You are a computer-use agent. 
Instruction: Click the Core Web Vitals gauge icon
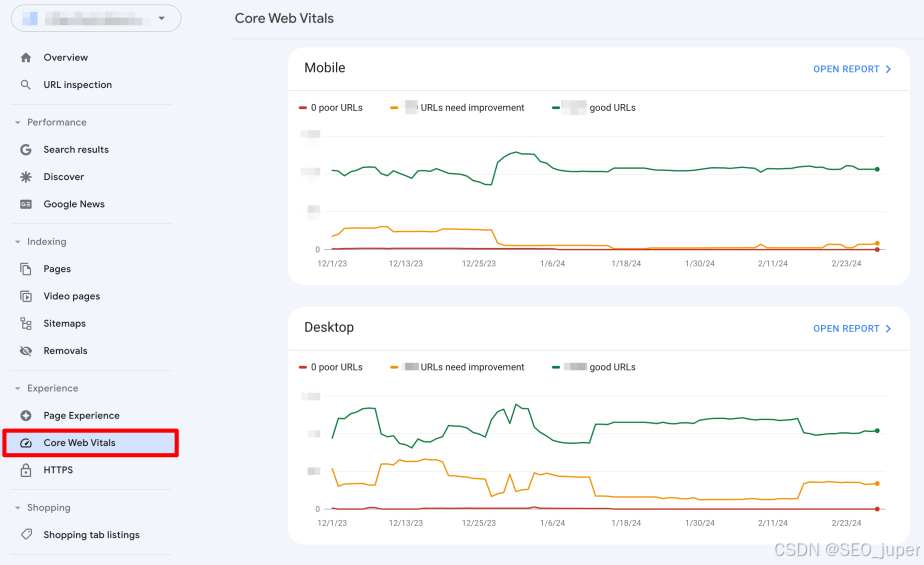point(25,443)
